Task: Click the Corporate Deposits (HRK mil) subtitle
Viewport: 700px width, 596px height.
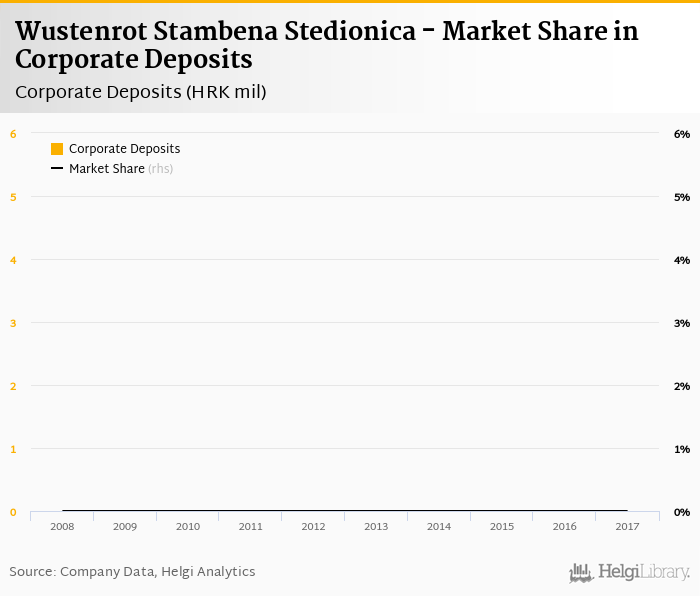Action: (x=141, y=92)
